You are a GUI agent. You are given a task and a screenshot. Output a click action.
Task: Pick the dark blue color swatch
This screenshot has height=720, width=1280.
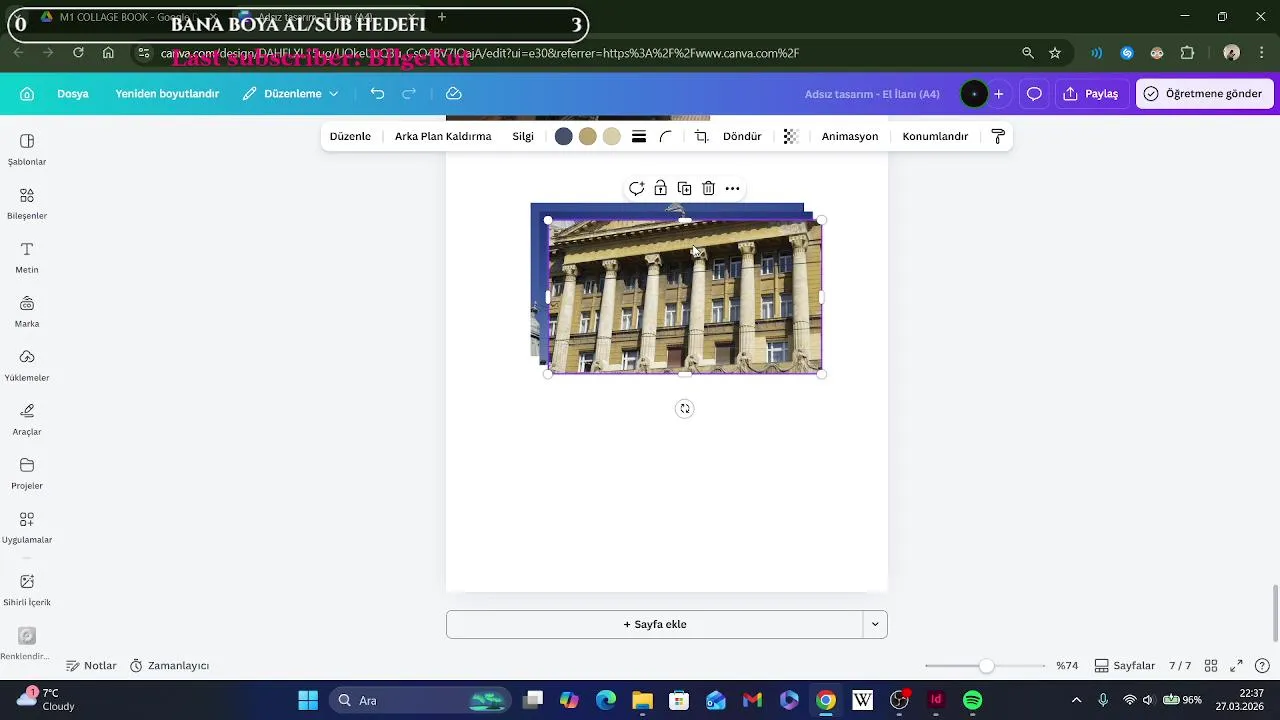point(564,137)
